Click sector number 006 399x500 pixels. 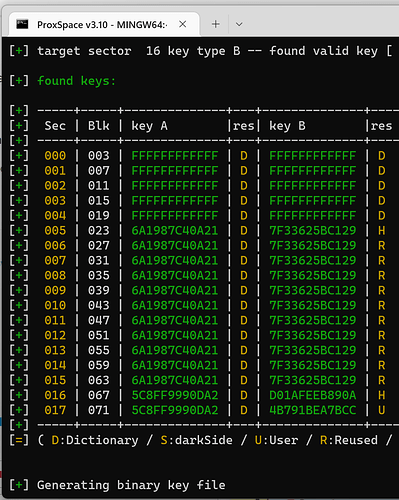pyautogui.click(x=55, y=246)
